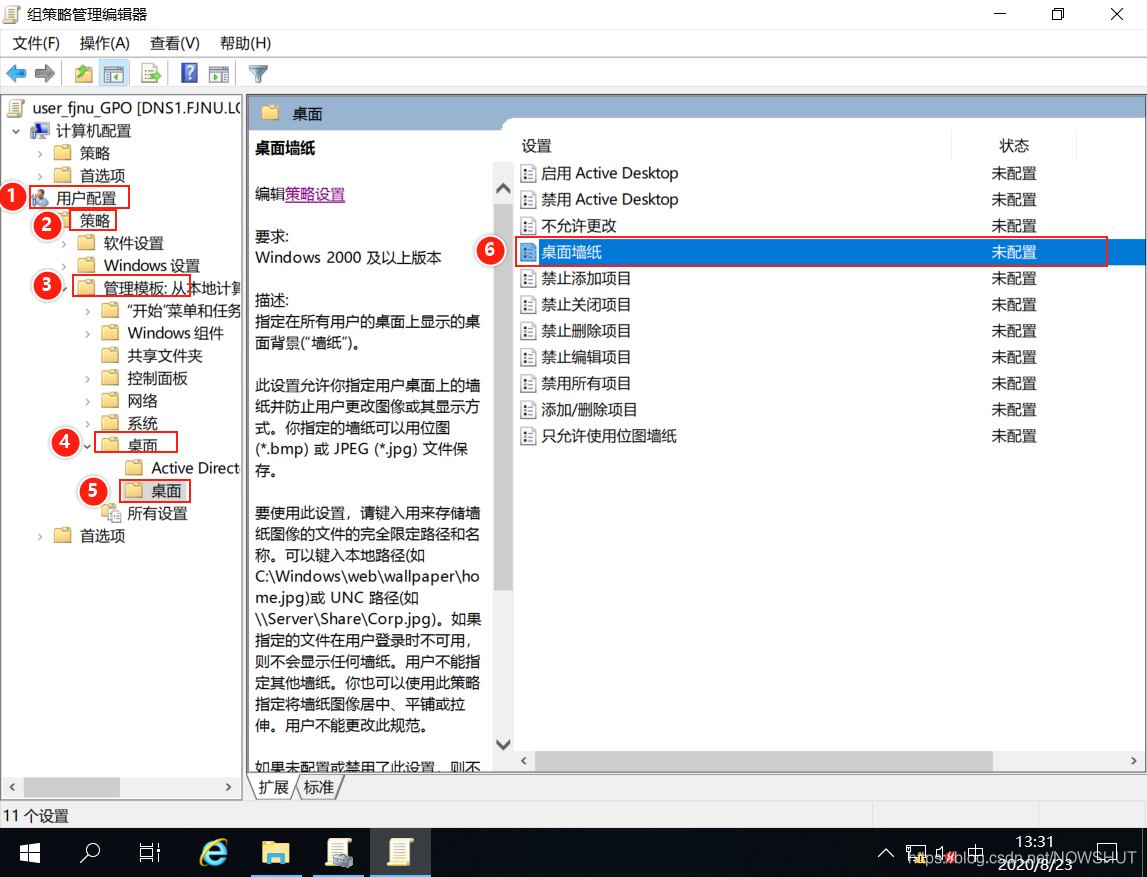1147x877 pixels.
Task: Toggle the show/hide action pane icon
Action: tap(219, 73)
